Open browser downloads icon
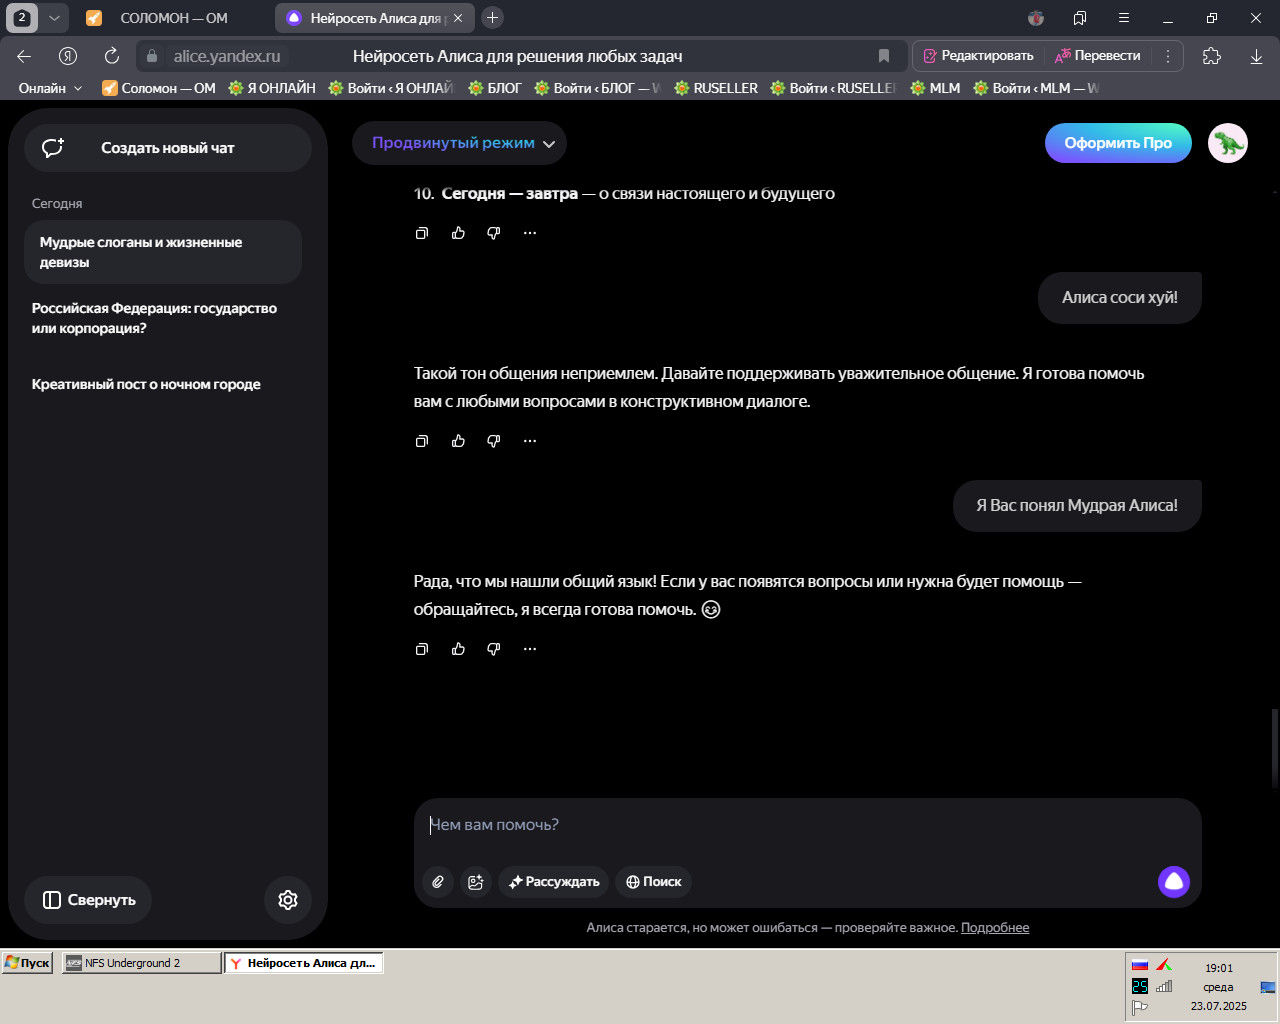Screen dimensions: 1280x1024 click(1256, 56)
